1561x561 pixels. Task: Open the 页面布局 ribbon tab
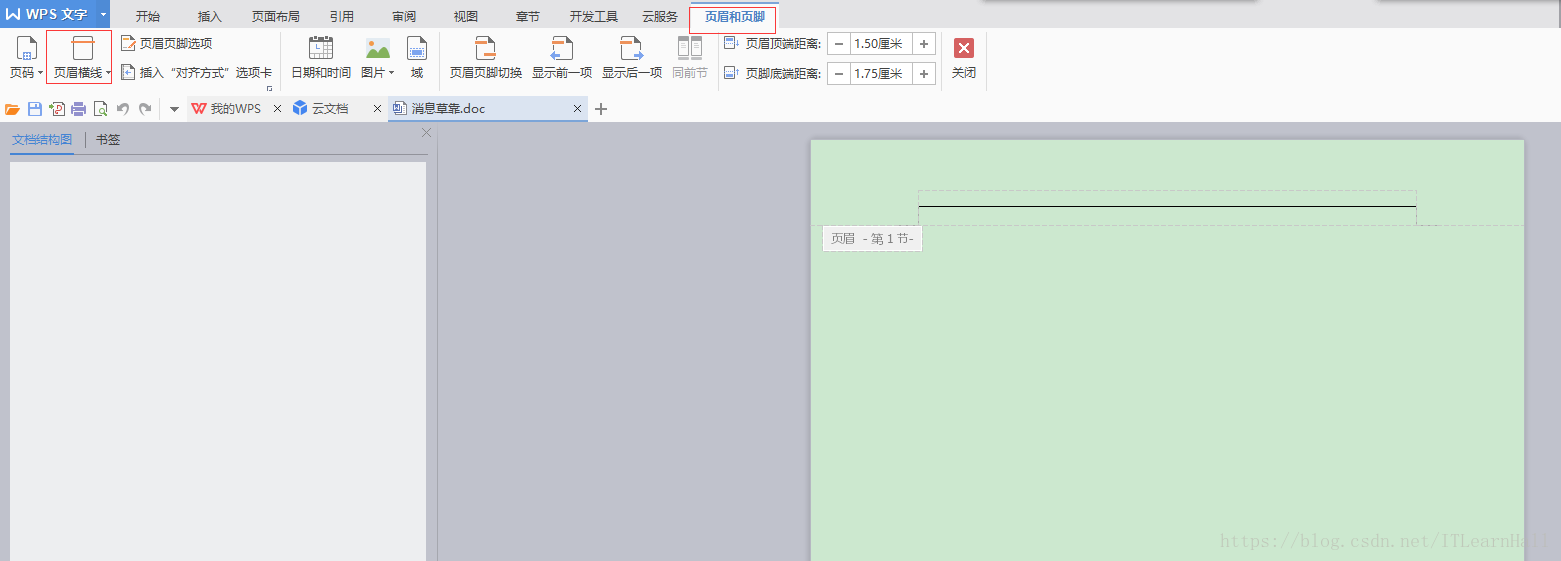275,17
